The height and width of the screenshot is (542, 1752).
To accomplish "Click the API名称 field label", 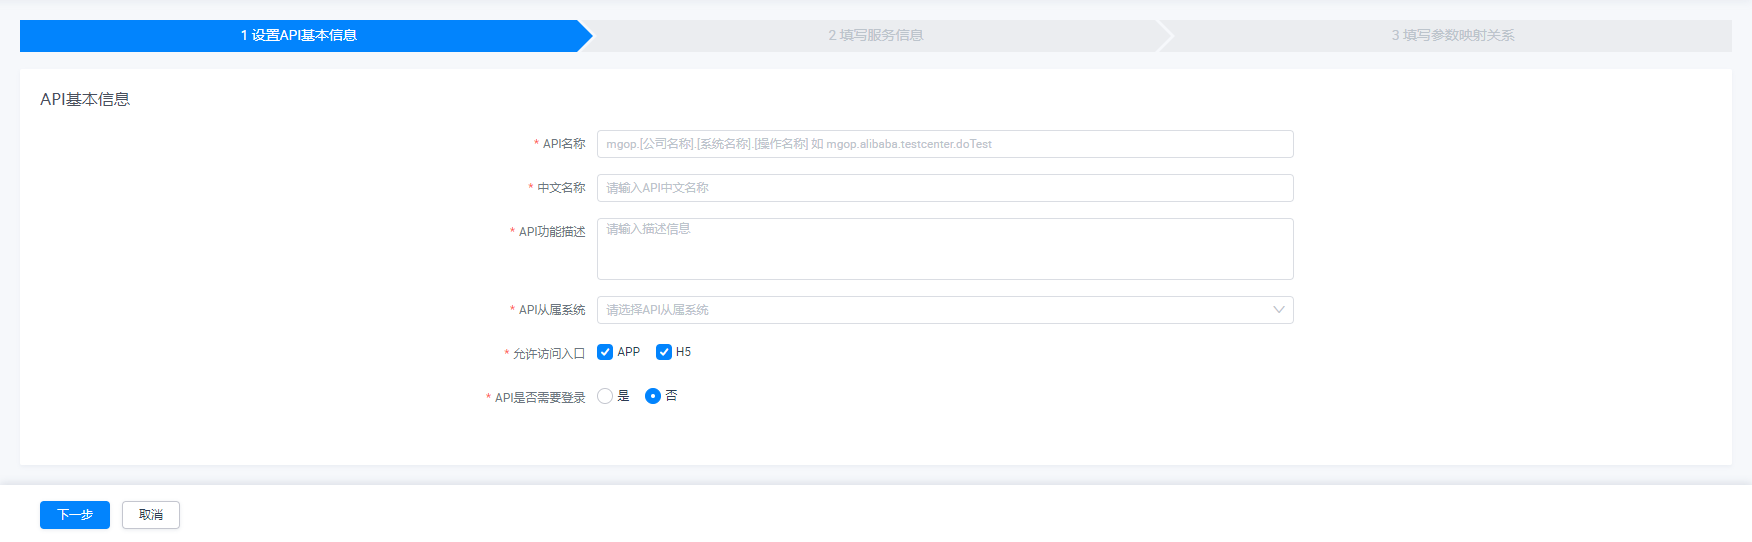I will coord(564,144).
